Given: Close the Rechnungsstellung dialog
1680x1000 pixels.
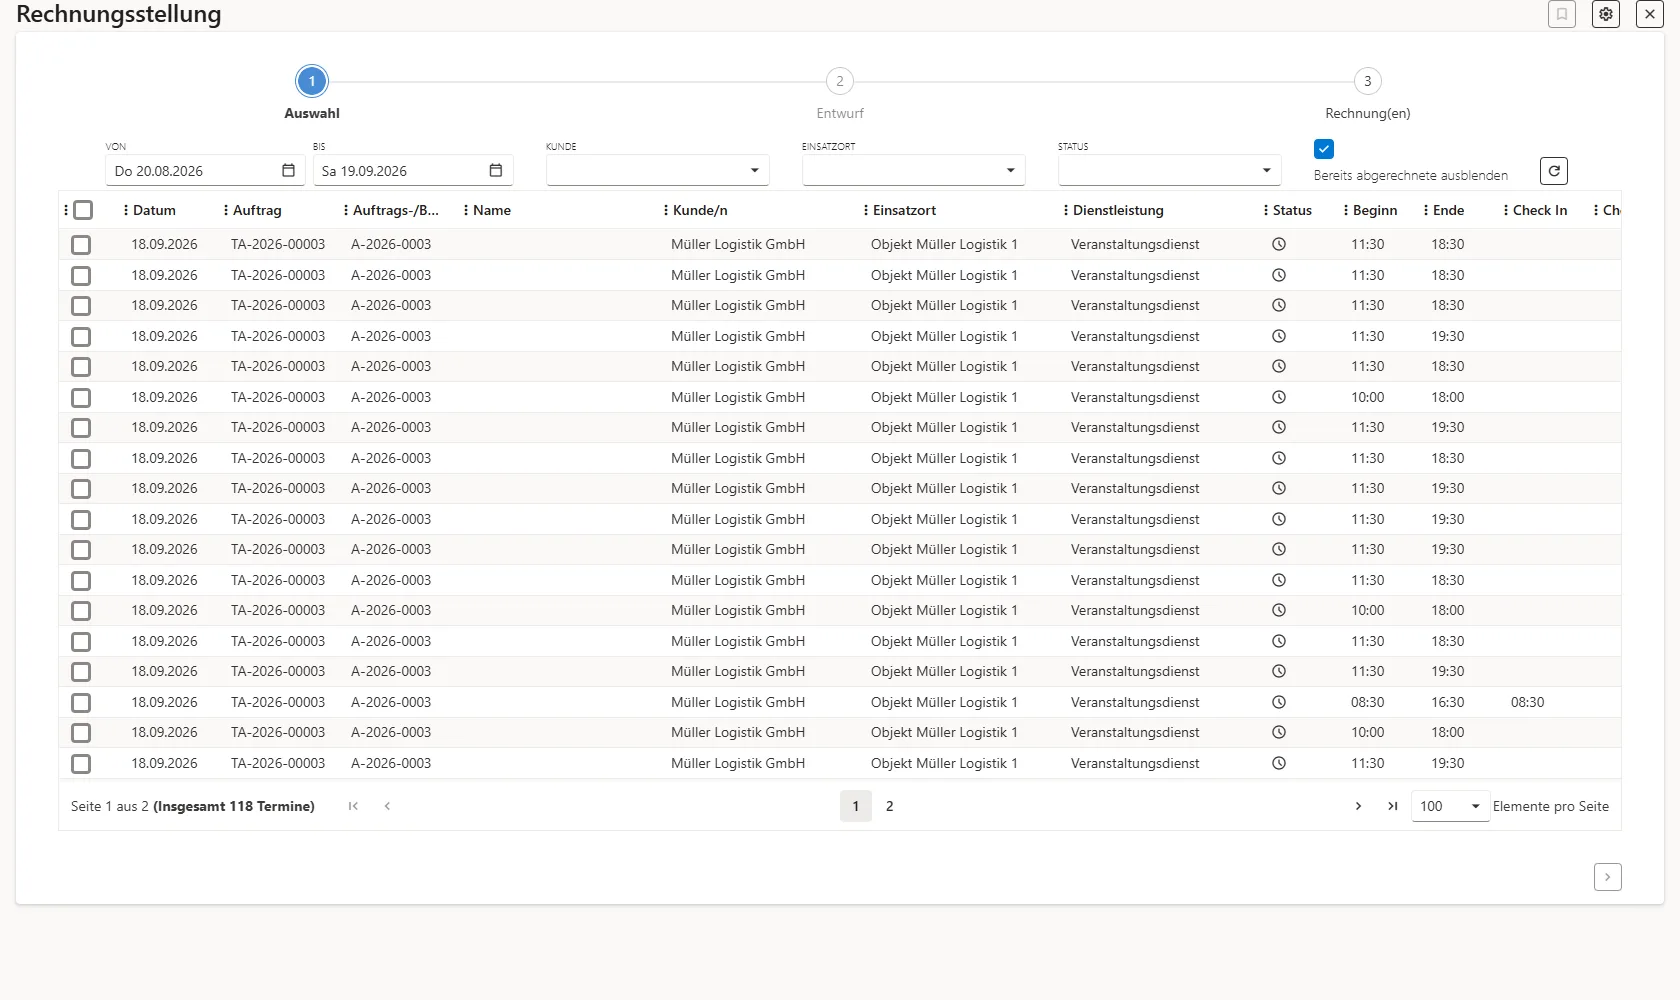Looking at the screenshot, I should coord(1650,14).
